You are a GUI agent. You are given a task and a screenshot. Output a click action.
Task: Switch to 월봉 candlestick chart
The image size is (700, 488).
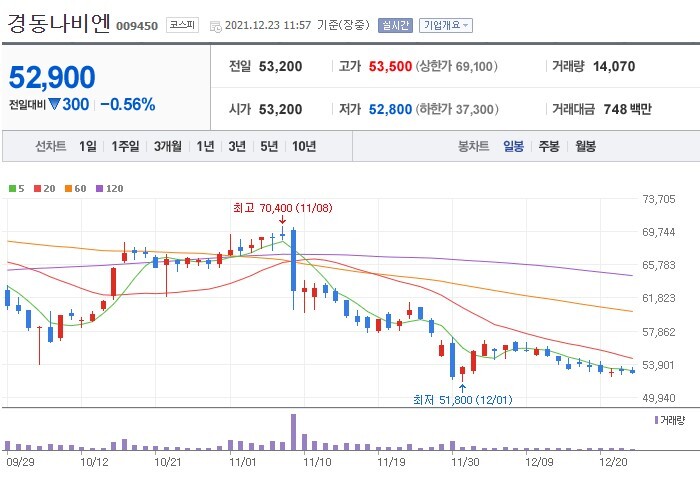[585, 146]
